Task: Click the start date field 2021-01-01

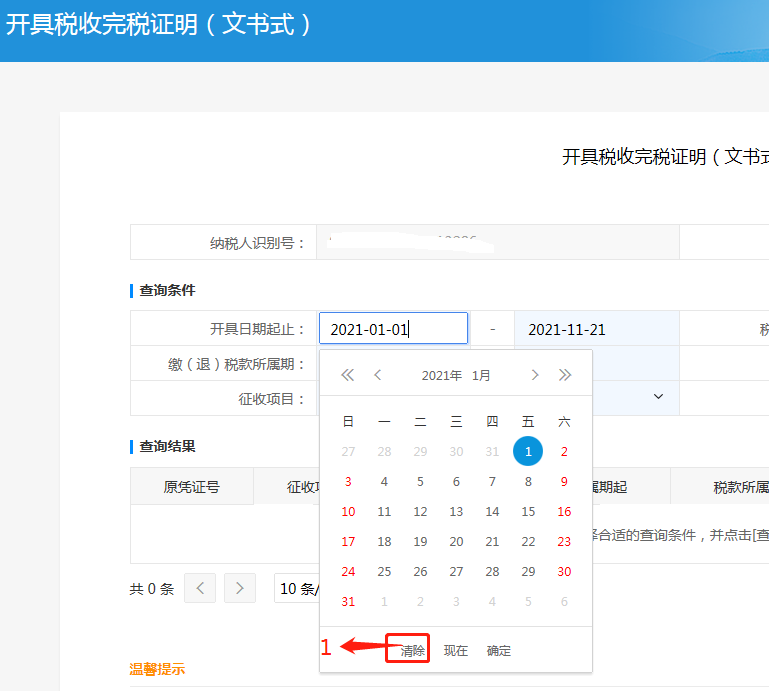Action: (393, 329)
